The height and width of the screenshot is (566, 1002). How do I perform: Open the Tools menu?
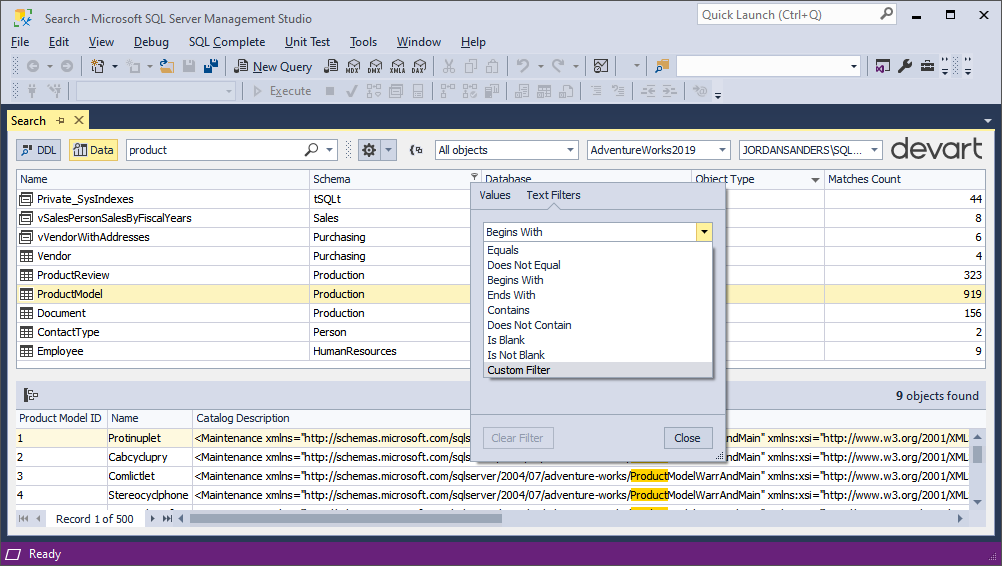pyautogui.click(x=363, y=42)
